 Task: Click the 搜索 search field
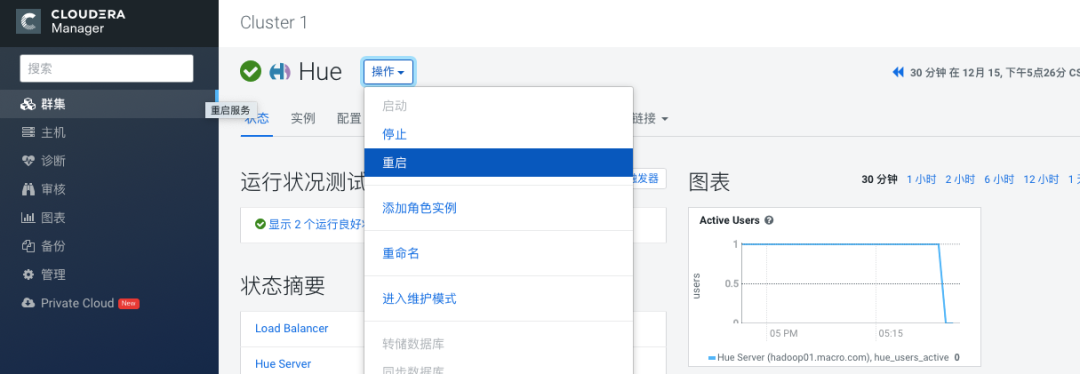click(x=107, y=69)
